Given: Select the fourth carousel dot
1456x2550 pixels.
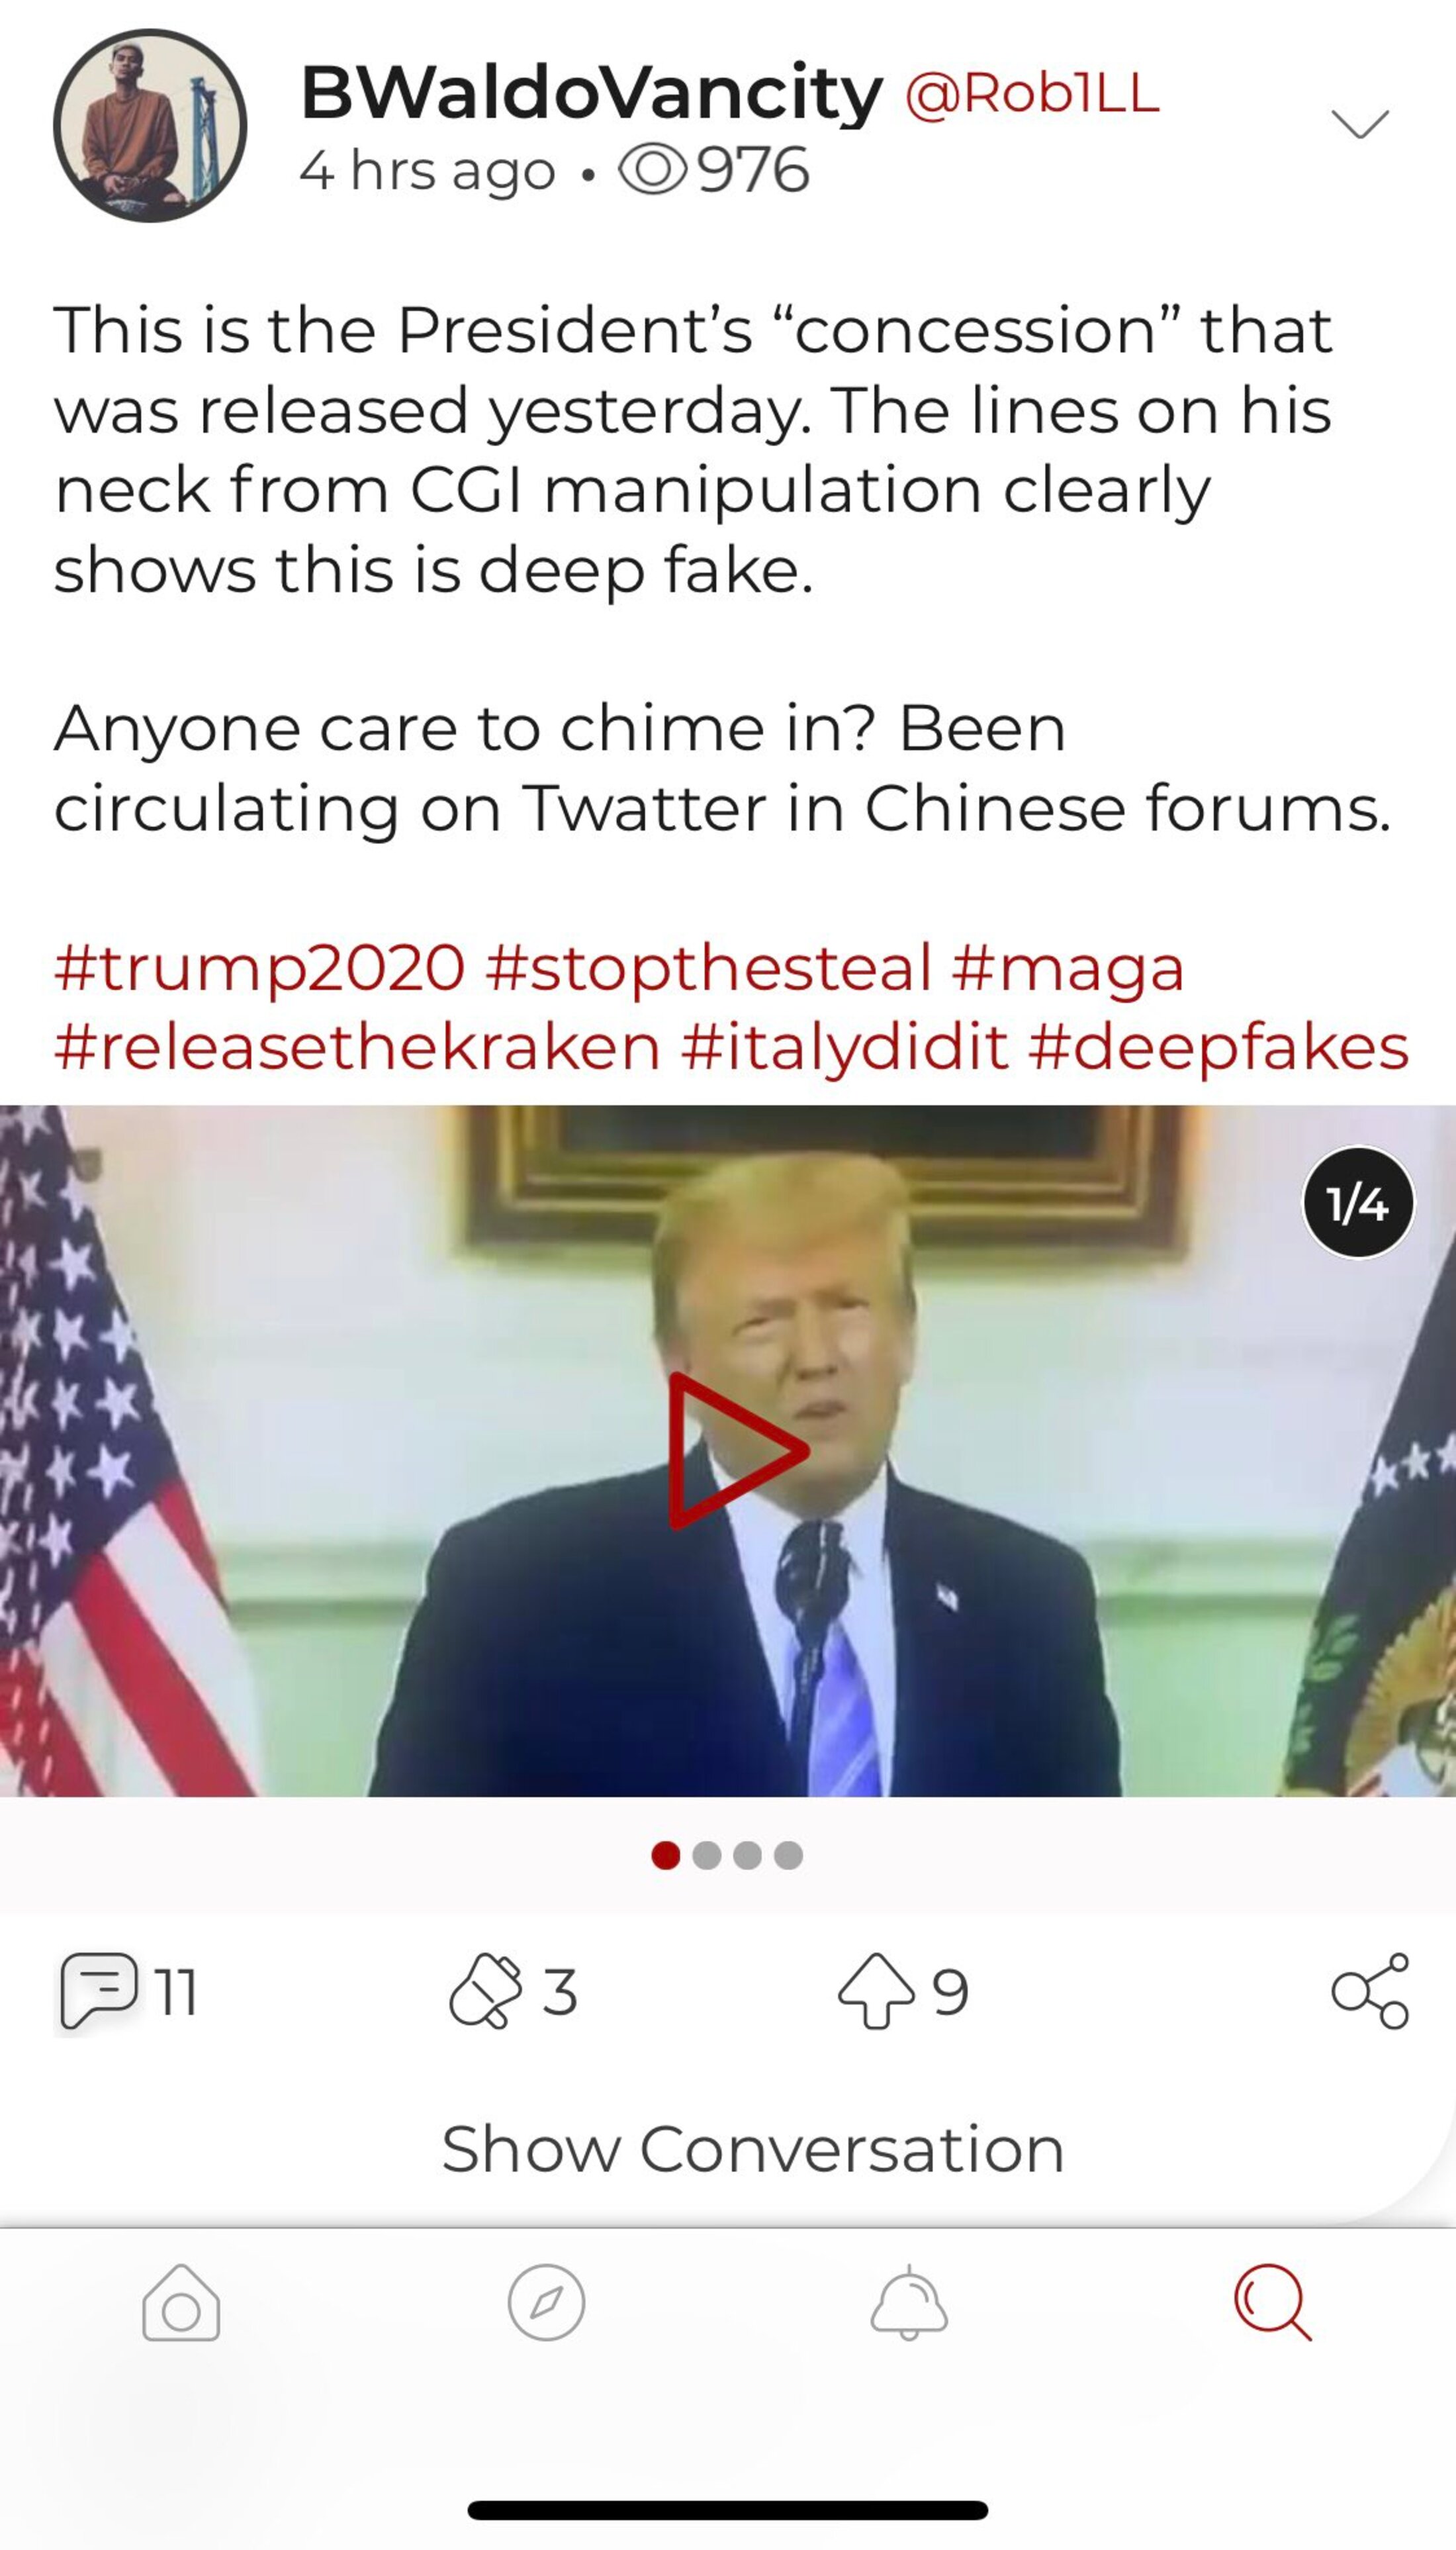Looking at the screenshot, I should pyautogui.click(x=788, y=1855).
